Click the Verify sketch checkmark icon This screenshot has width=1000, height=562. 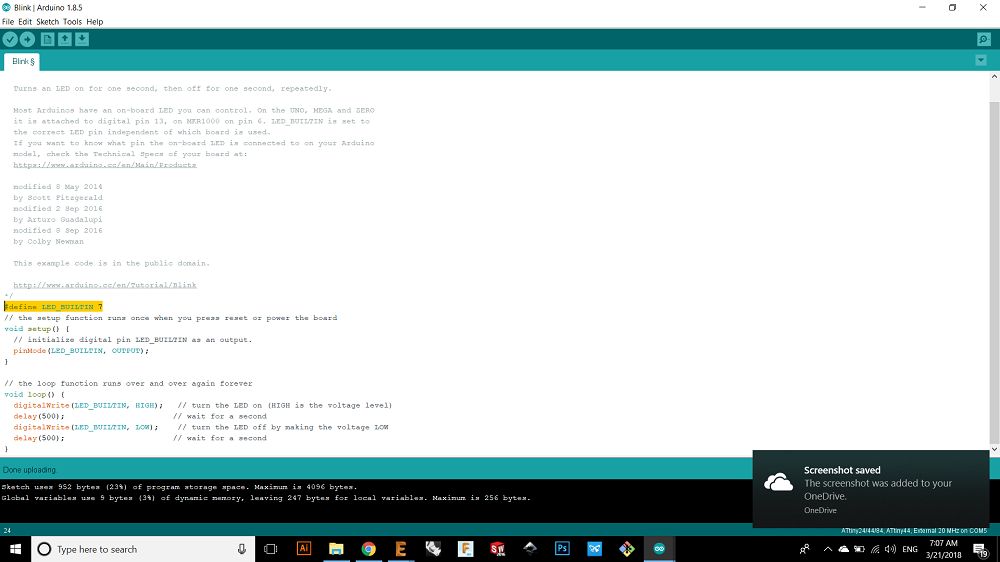coord(10,40)
